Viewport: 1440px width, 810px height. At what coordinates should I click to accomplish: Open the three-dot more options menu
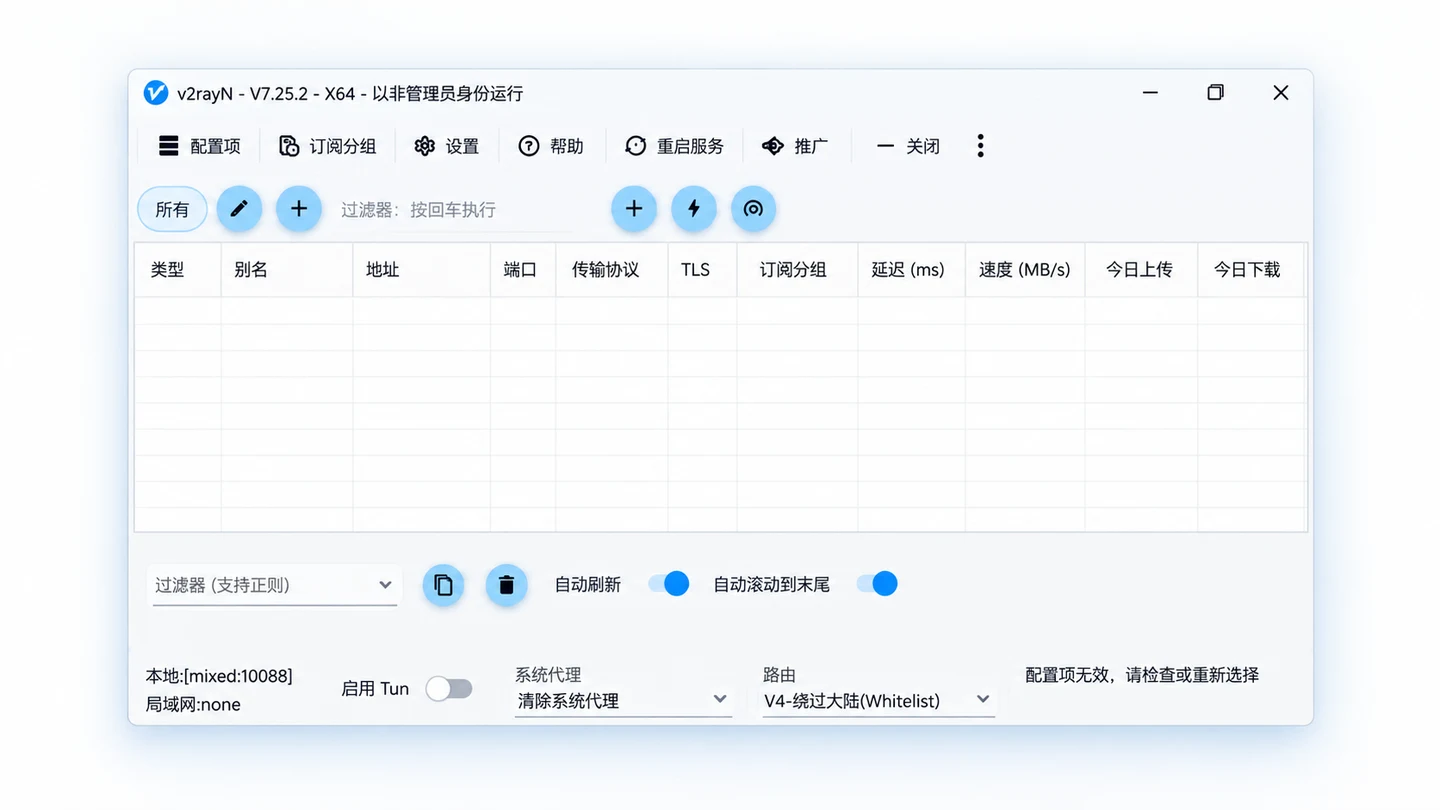pyautogui.click(x=980, y=146)
